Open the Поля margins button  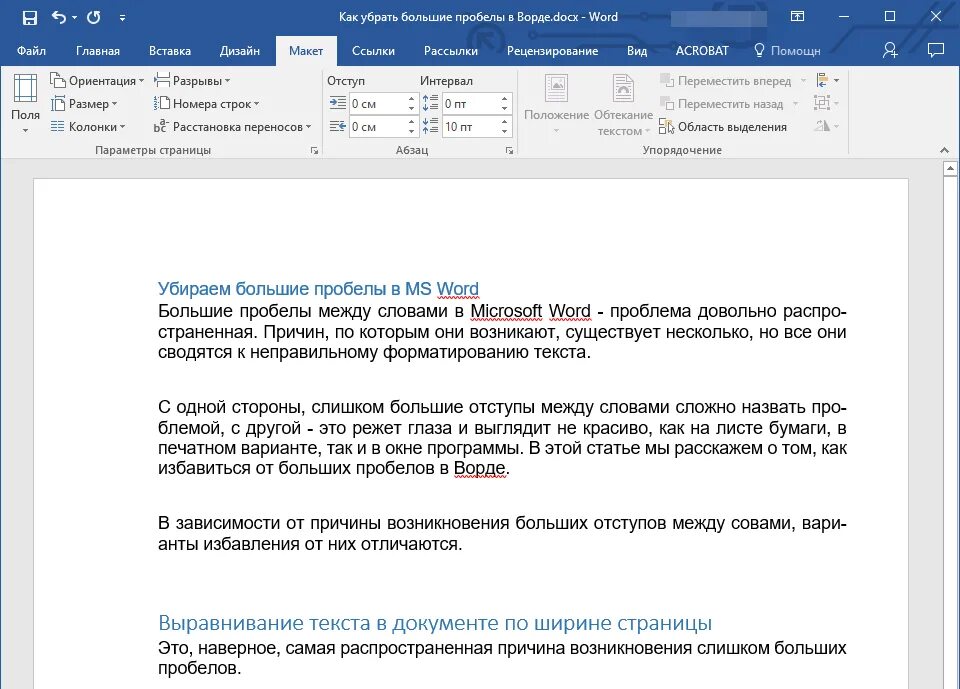click(x=25, y=103)
